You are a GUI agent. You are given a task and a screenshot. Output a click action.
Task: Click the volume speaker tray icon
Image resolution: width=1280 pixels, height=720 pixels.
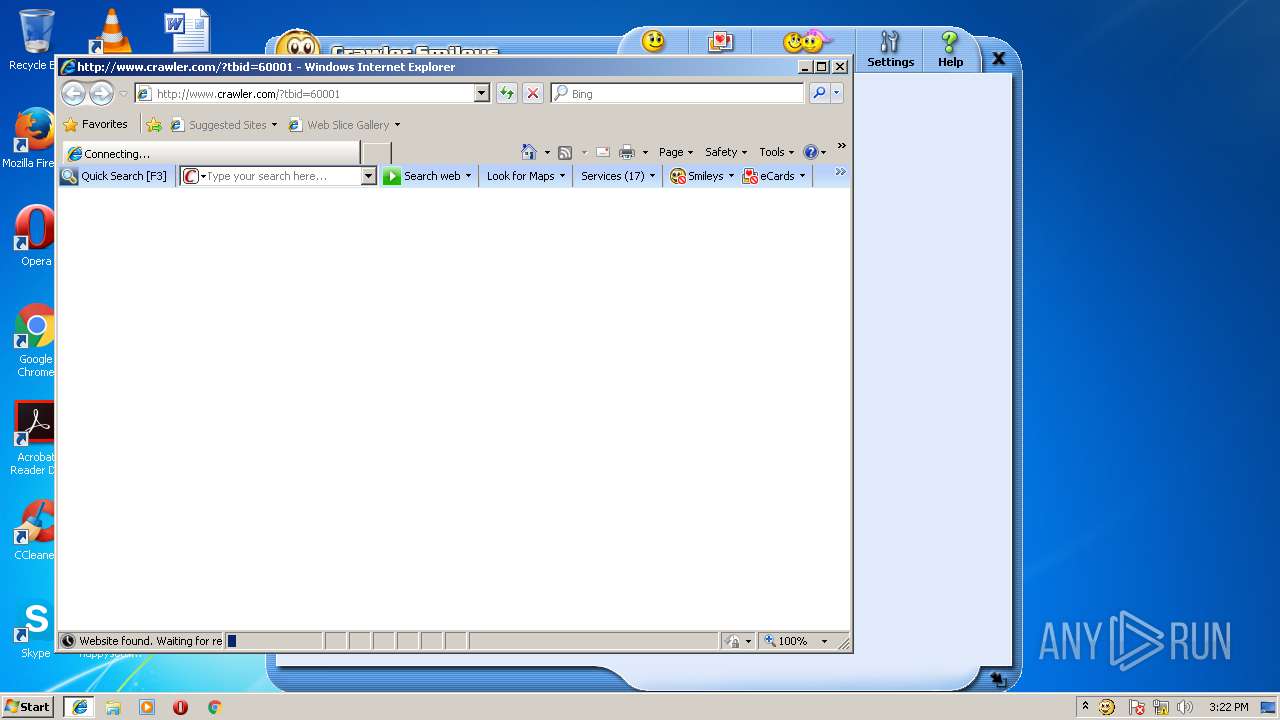point(1185,707)
